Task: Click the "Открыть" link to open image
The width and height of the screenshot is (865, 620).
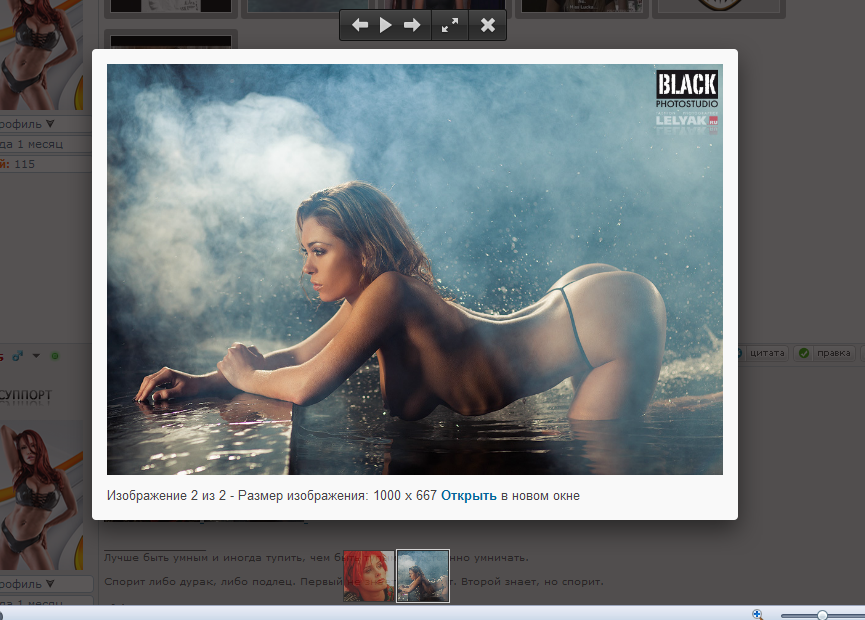Action: (468, 495)
